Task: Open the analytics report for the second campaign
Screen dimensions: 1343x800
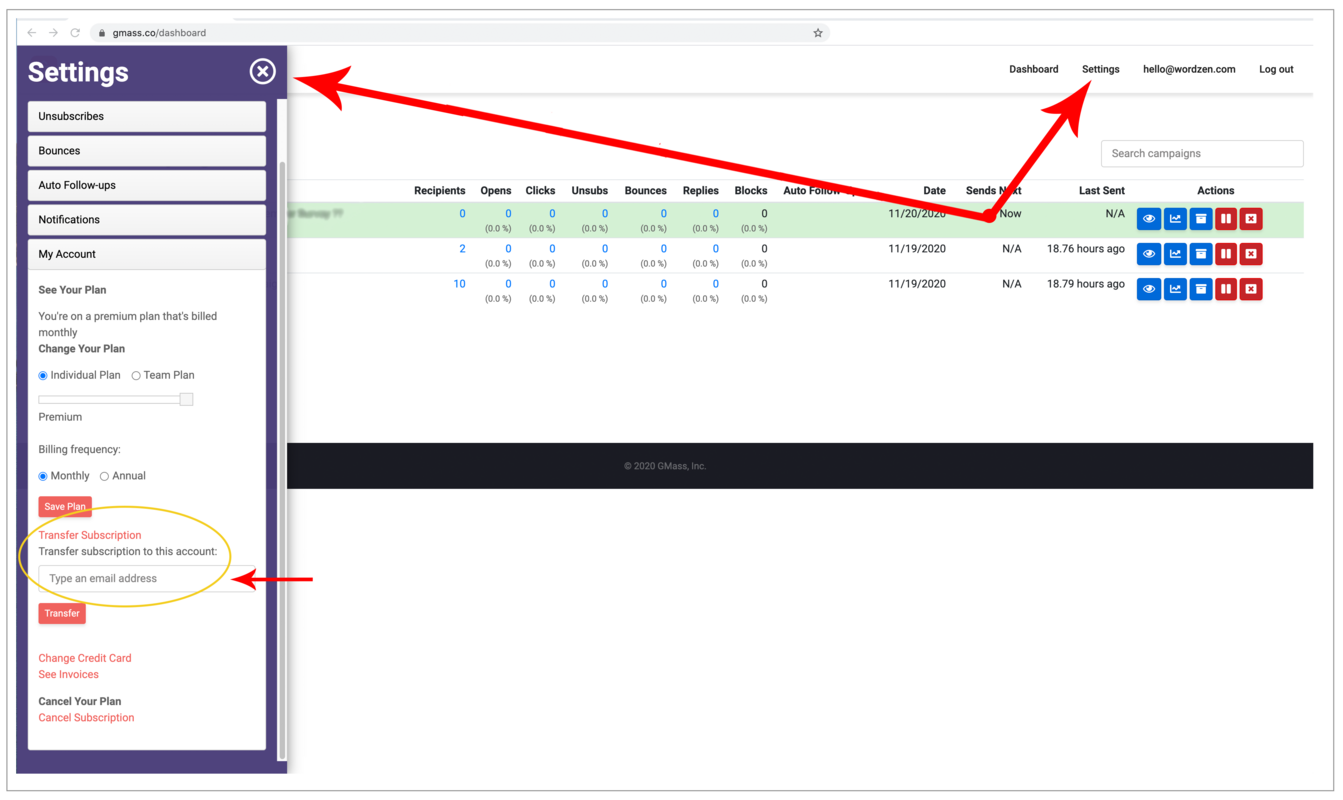Action: (x=1174, y=253)
